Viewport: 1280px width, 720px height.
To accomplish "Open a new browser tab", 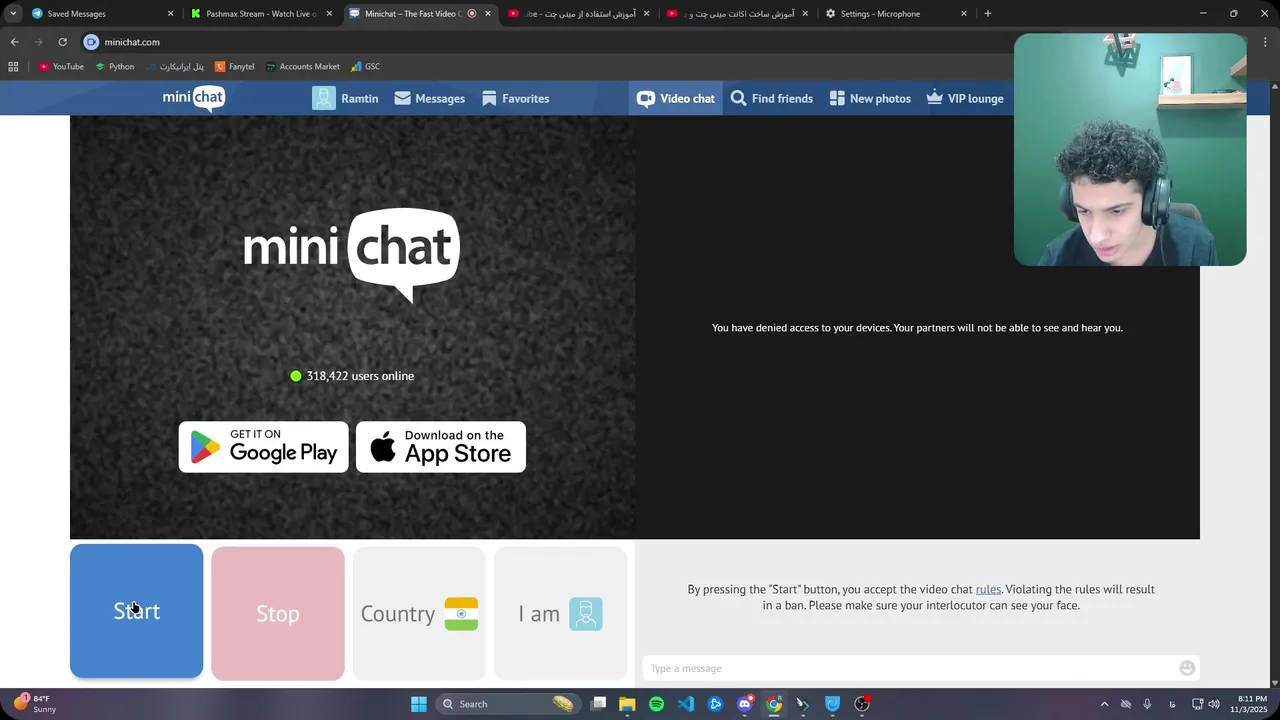I will pyautogui.click(x=988, y=14).
